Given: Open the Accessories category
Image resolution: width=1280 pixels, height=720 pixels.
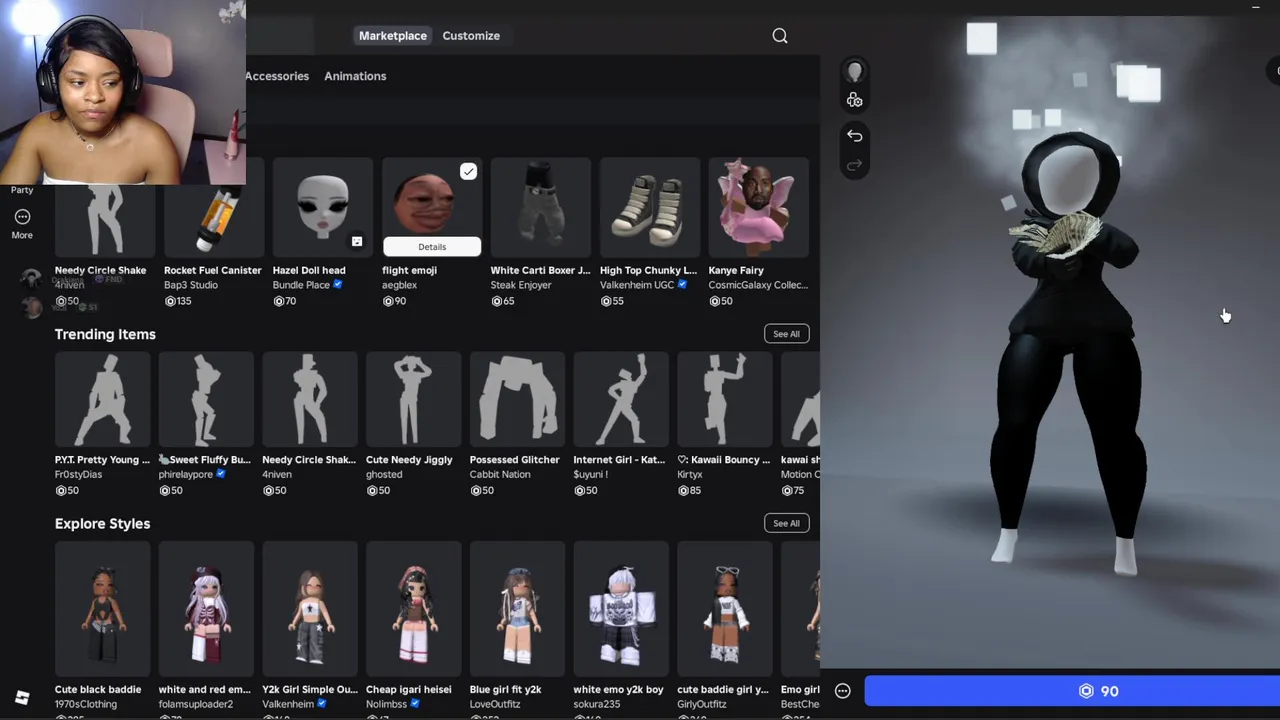Looking at the screenshot, I should coord(277,76).
